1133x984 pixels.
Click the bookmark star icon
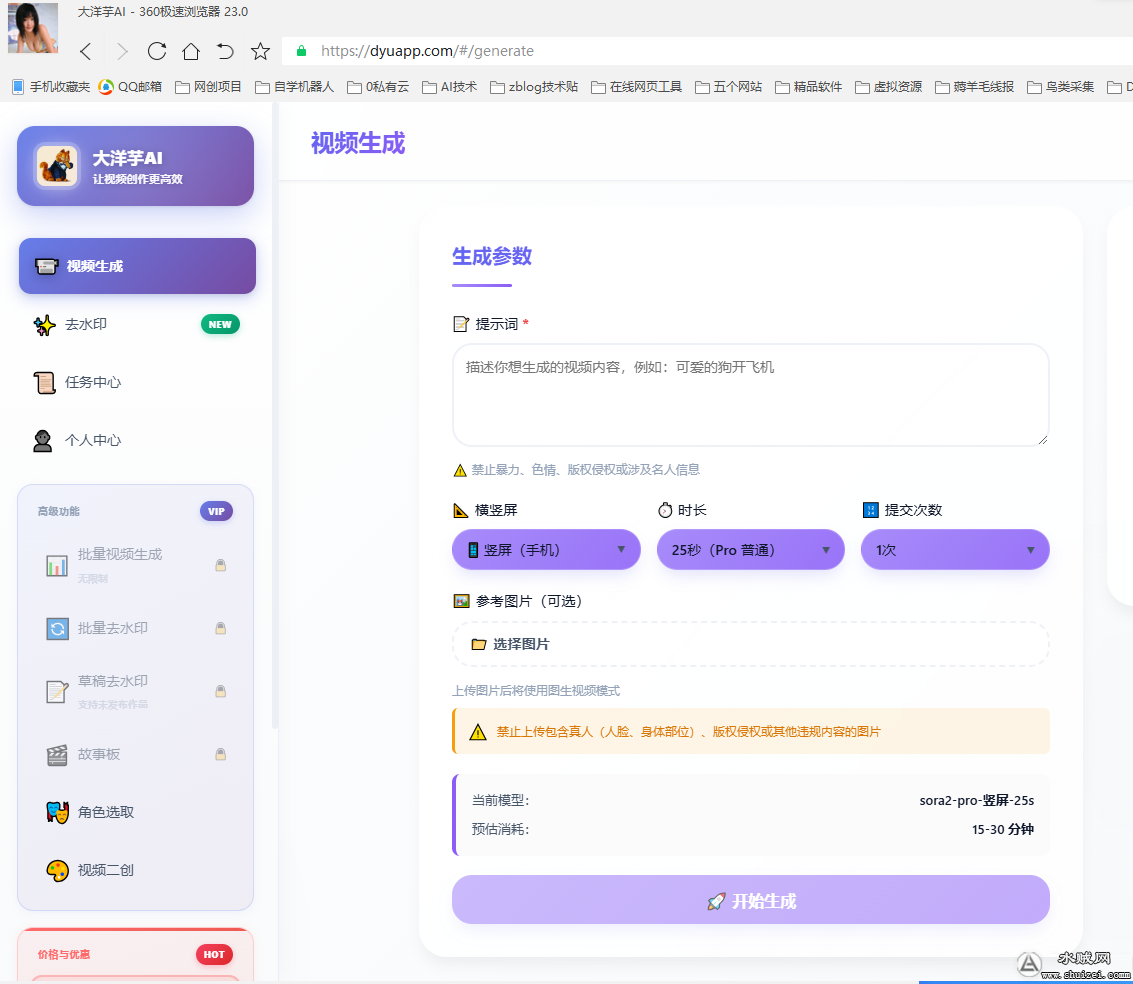tap(260, 51)
